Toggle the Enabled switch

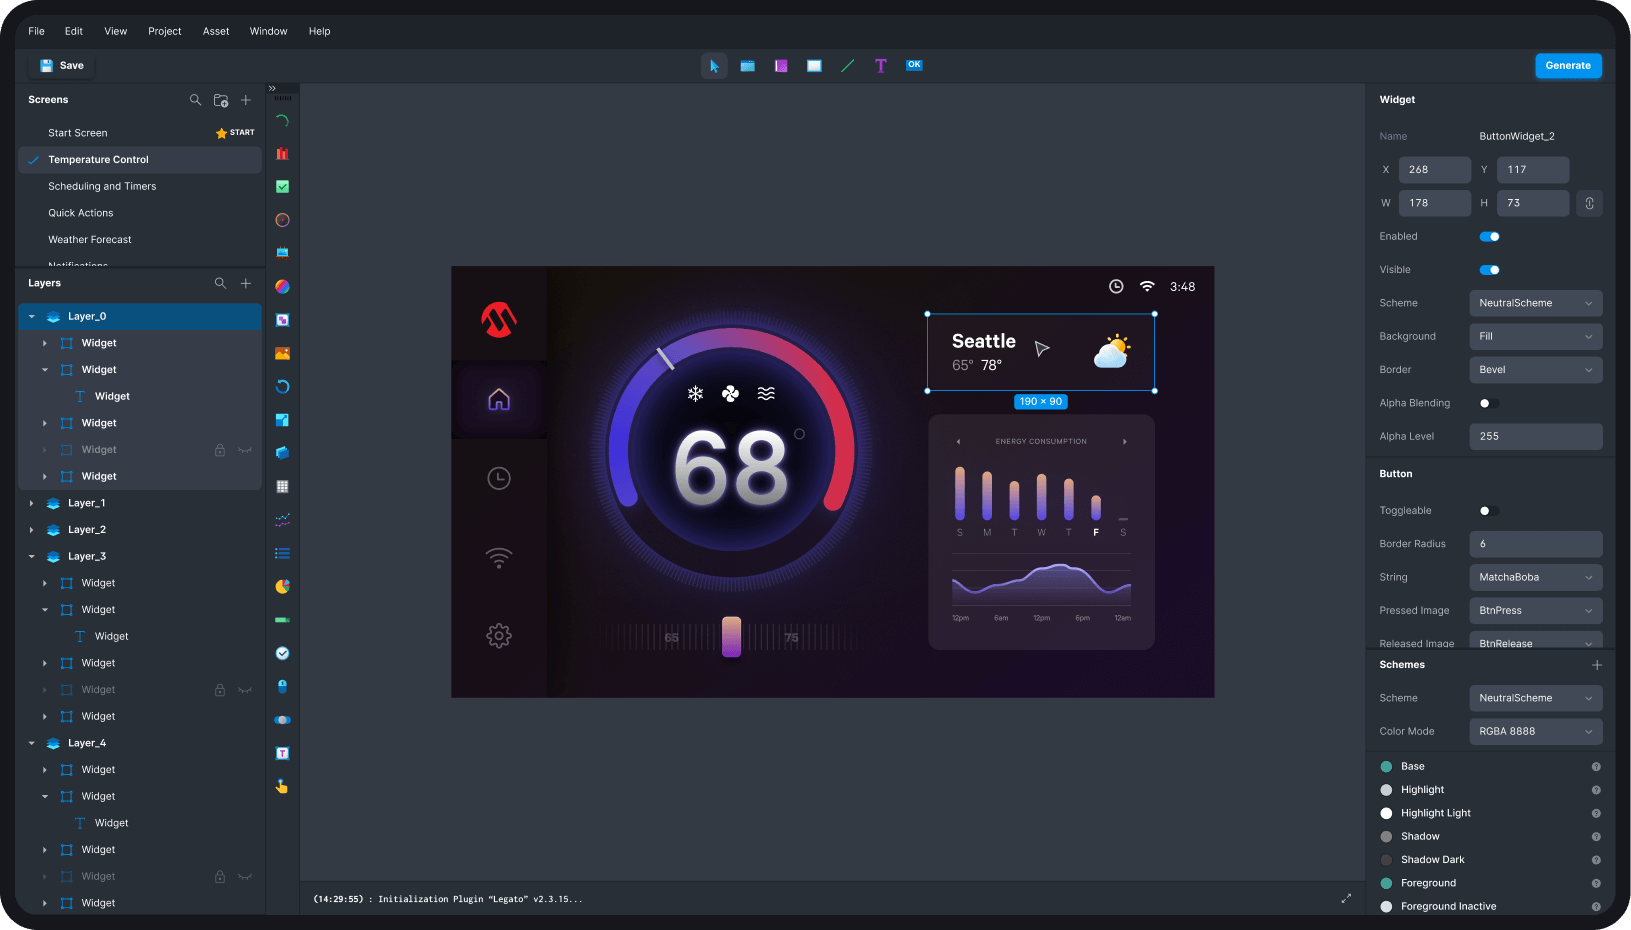pyautogui.click(x=1490, y=237)
